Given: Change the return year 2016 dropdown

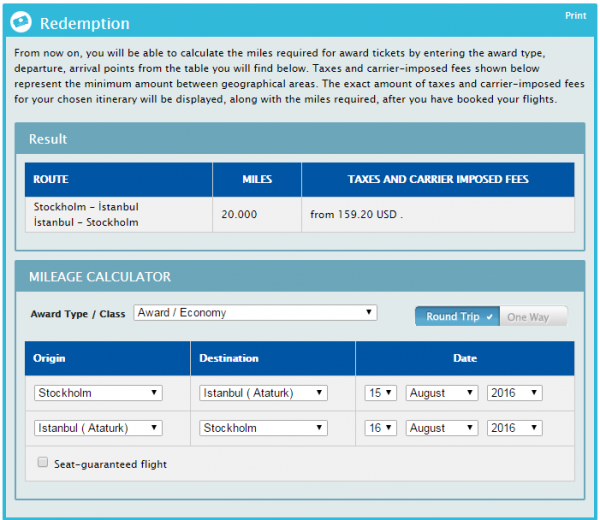Looking at the screenshot, I should [514, 428].
